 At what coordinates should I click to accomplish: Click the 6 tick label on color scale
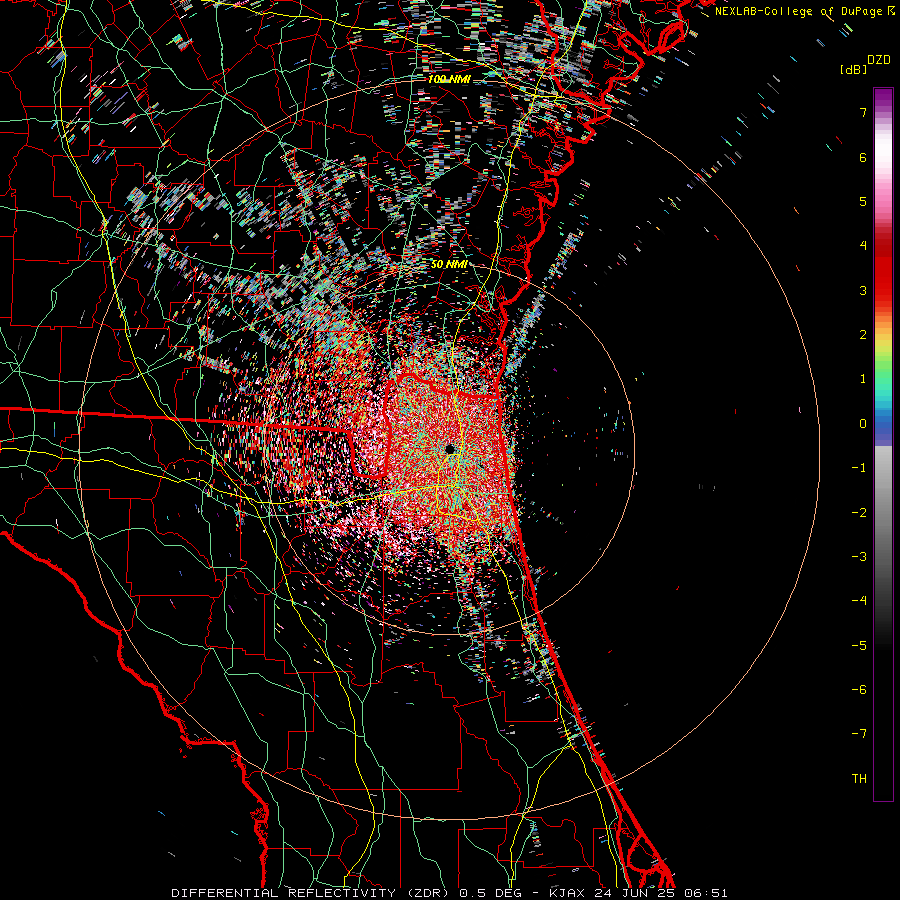863,157
